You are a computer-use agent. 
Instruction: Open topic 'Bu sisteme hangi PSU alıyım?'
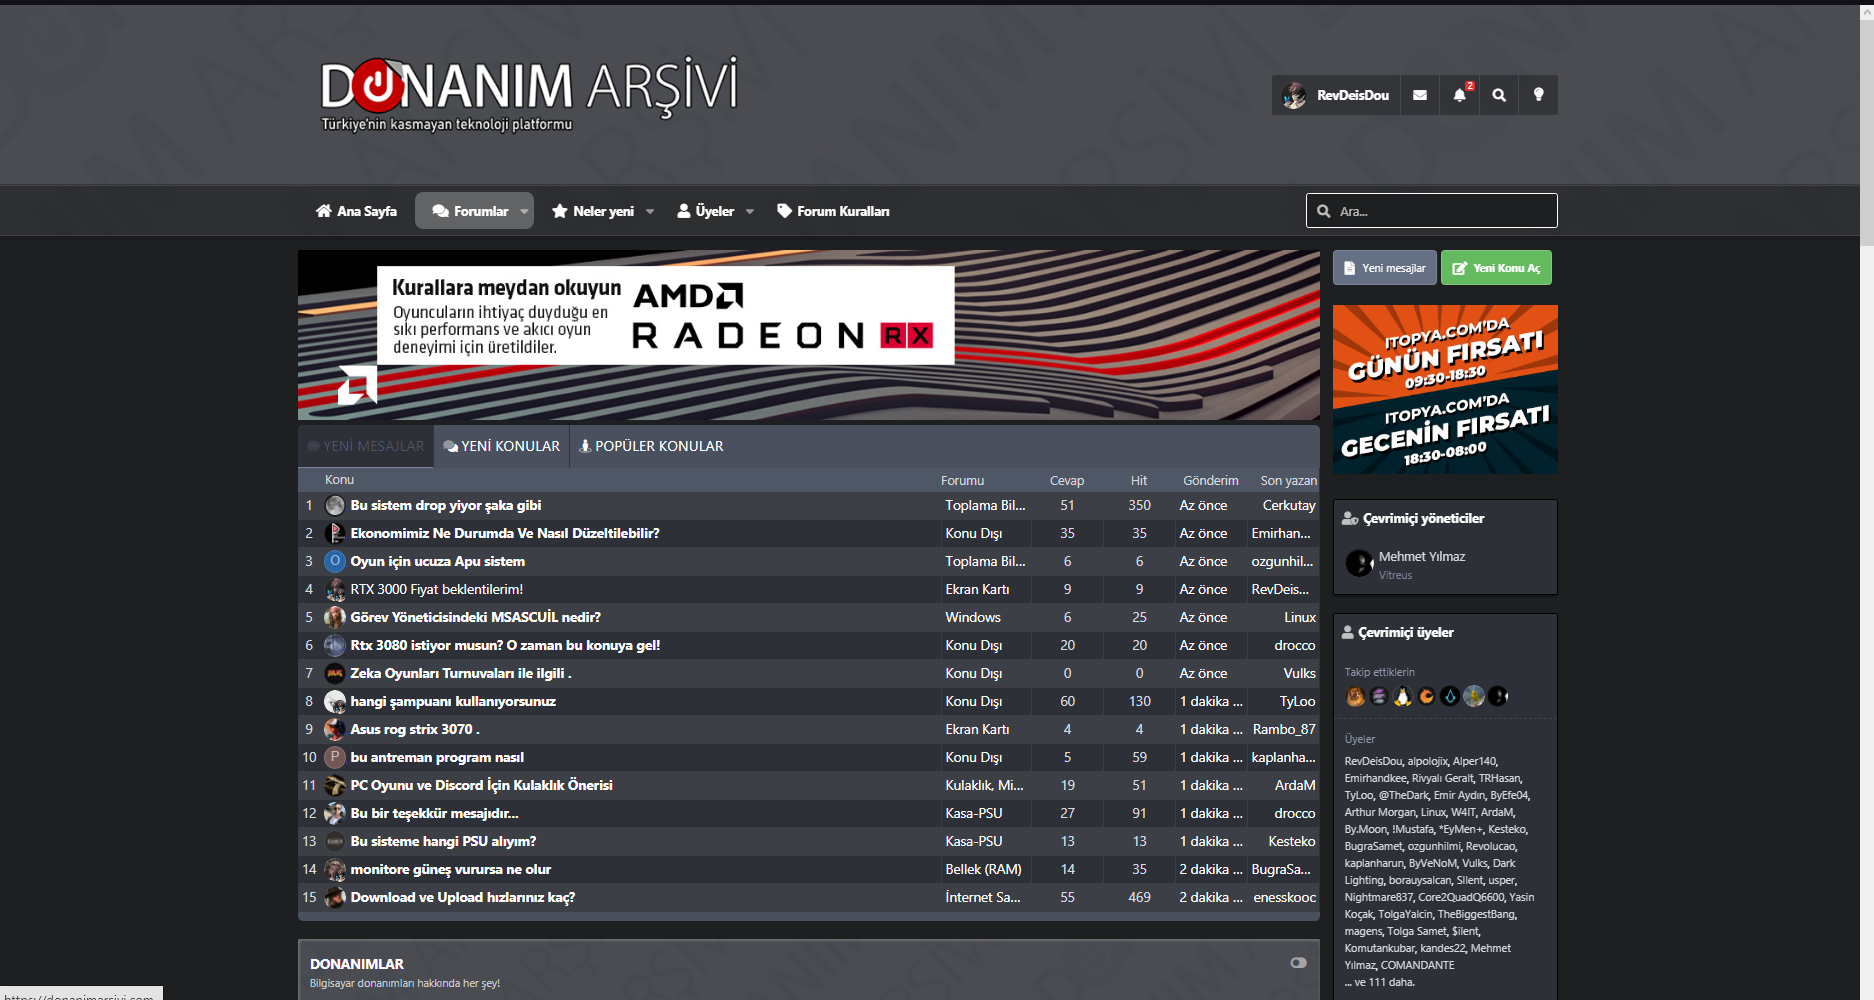pos(443,841)
